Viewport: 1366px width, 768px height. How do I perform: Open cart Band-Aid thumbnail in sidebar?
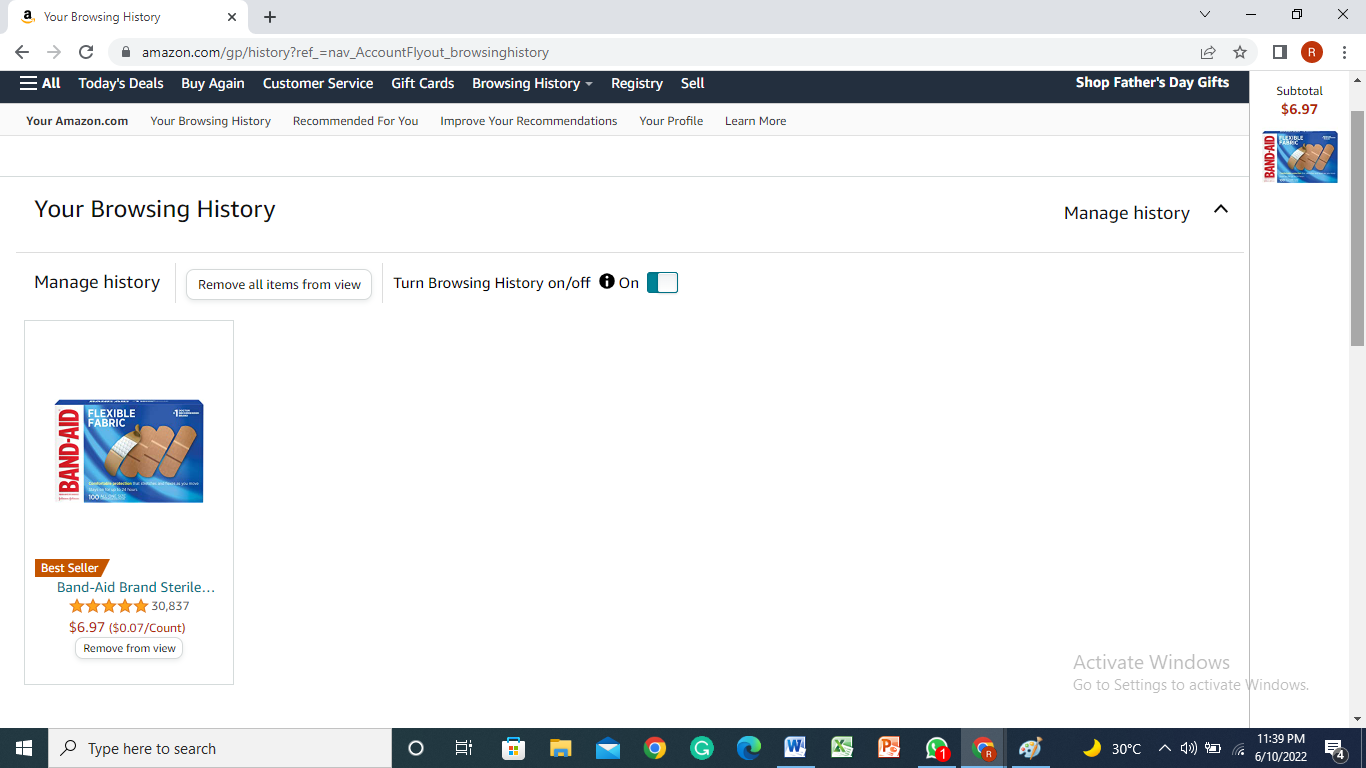[1300, 157]
